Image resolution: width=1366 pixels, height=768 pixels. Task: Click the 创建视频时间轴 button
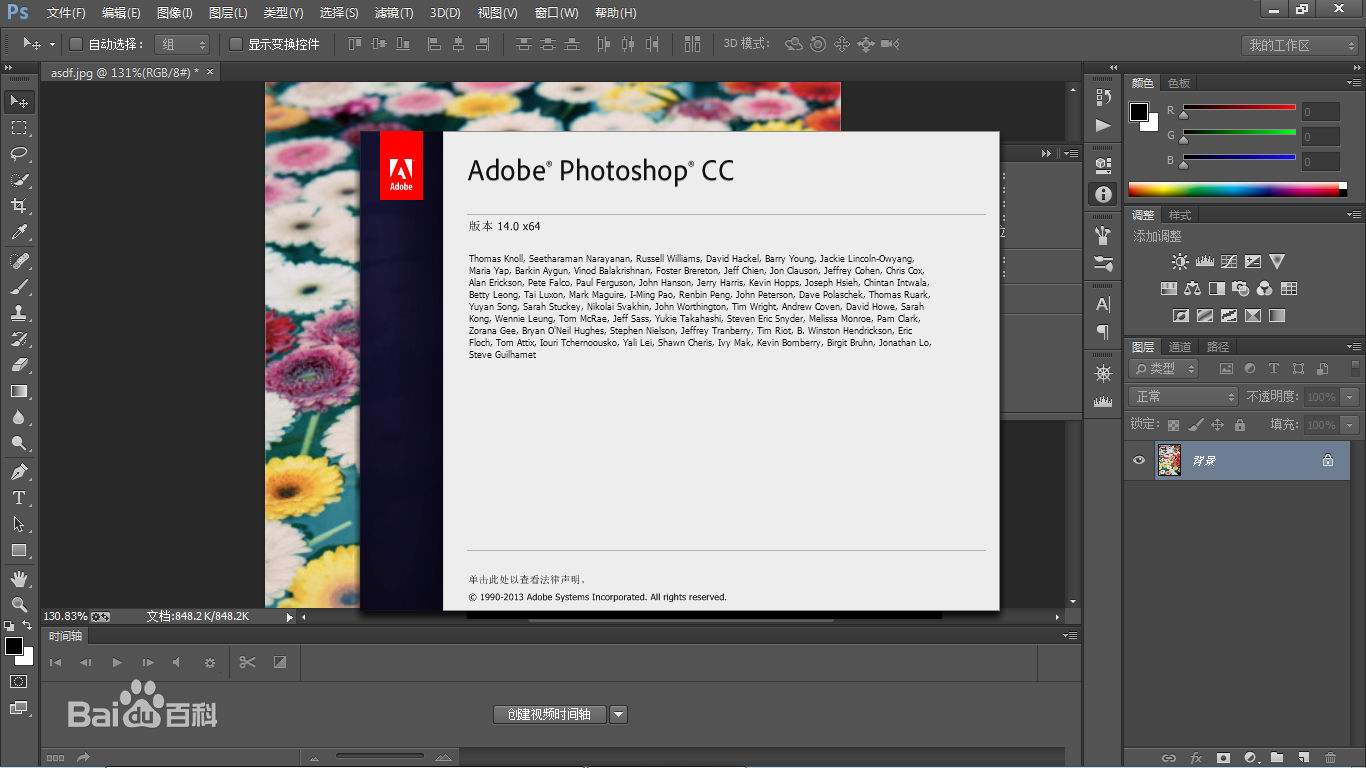(549, 714)
